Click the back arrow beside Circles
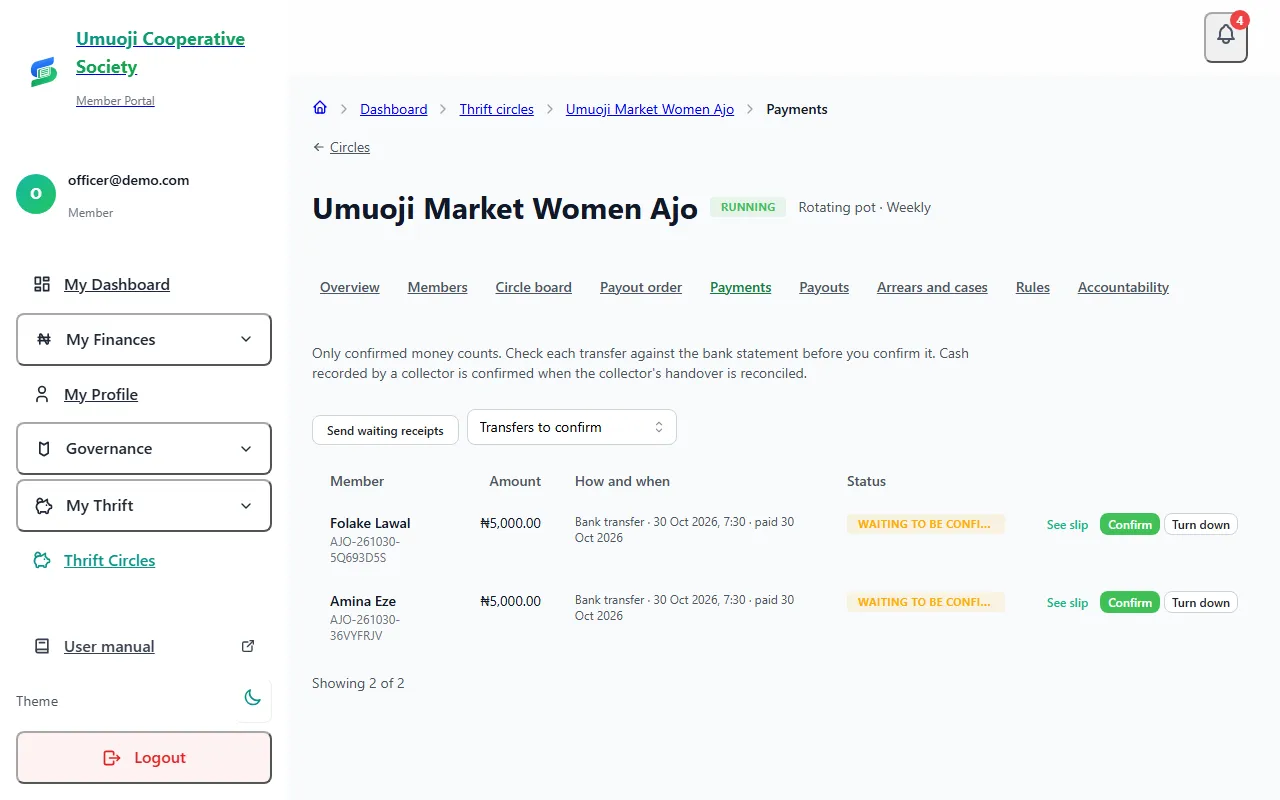 [318, 147]
